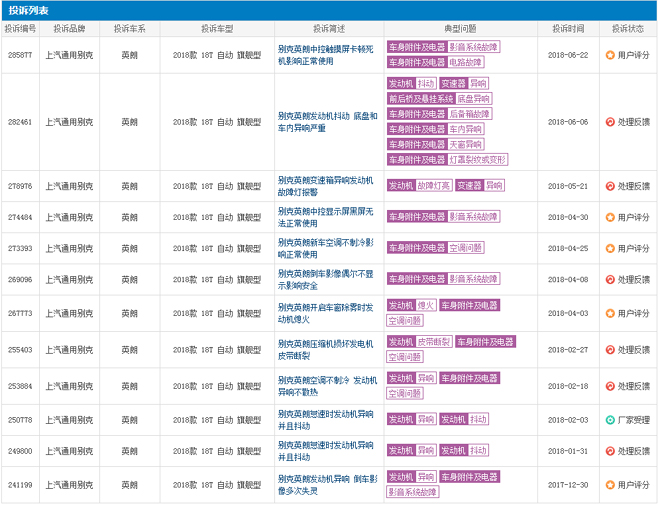Screen dimensions: 660x506
Task: Click the 变速器 异响 tag in complaint 278976
Action: 479,185
